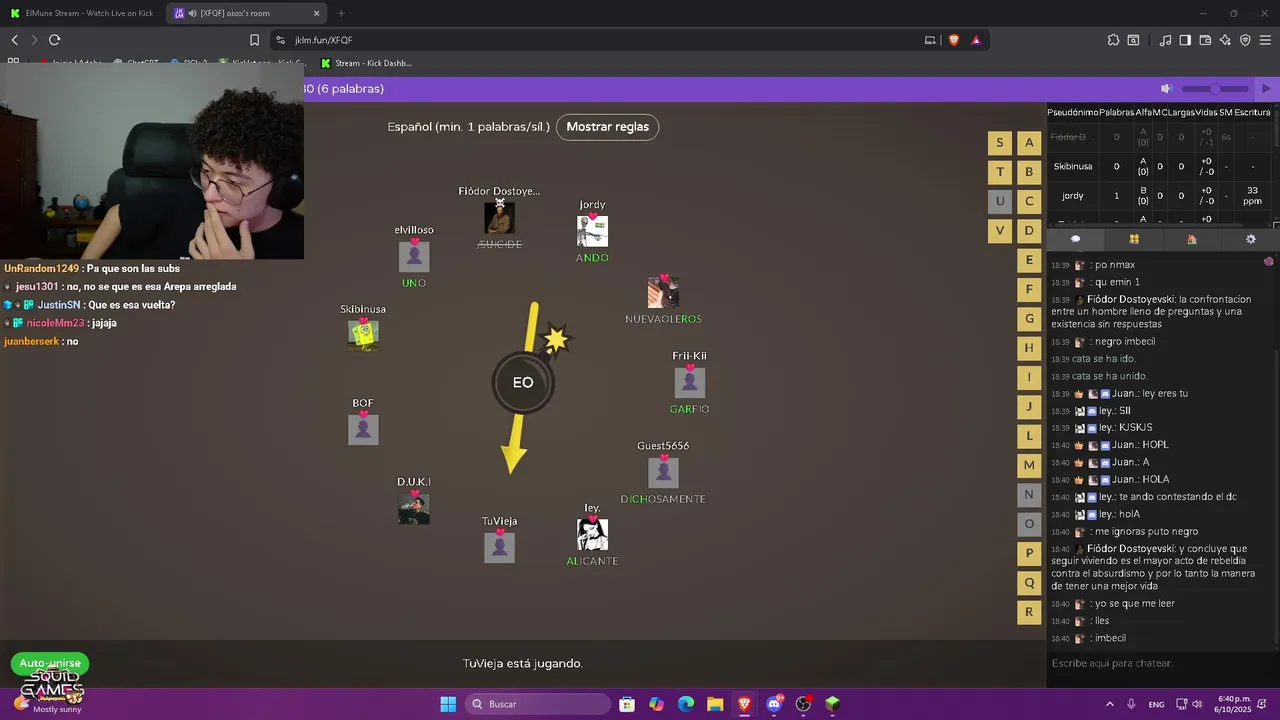Switch to the ElMune Stream browser tab
This screenshot has width=1280, height=720.
pos(82,13)
